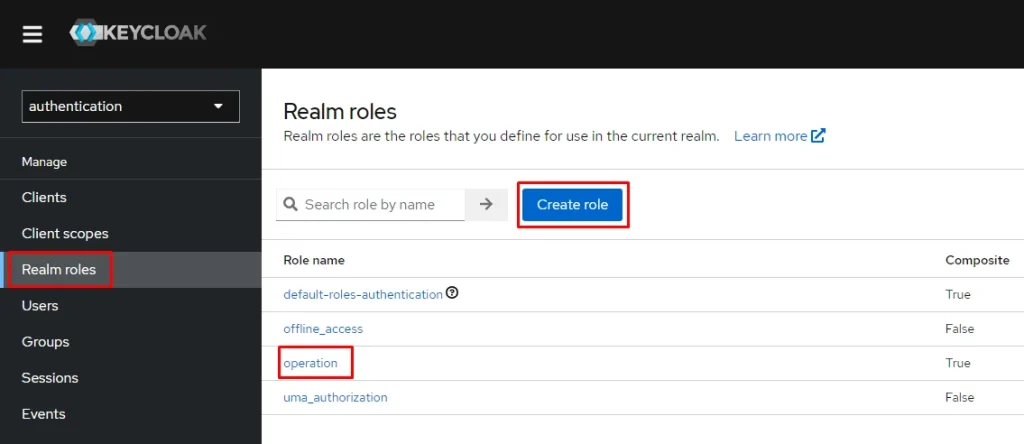Viewport: 1024px width, 444px height.
Task: Open Events in the sidebar
Action: point(43,413)
